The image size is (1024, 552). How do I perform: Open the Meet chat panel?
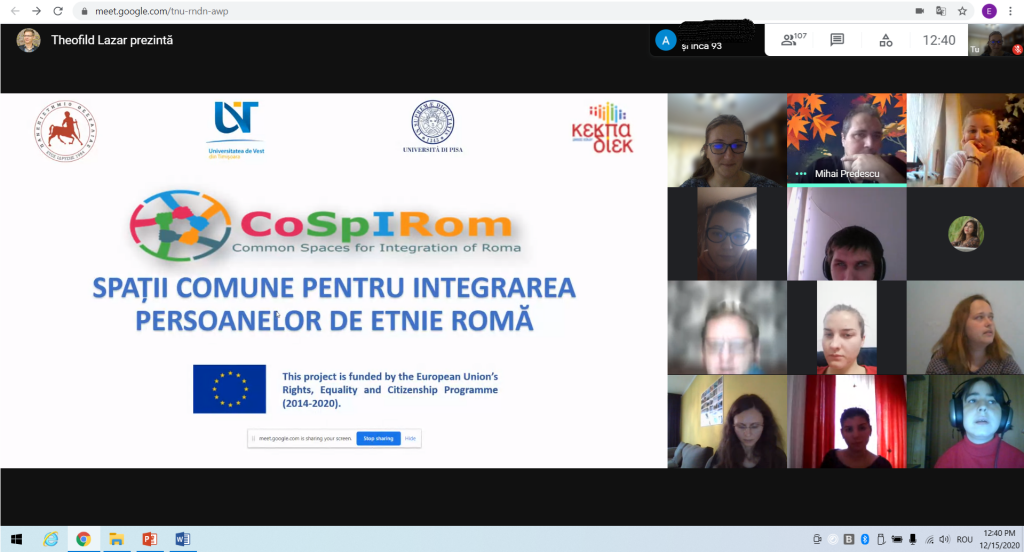tap(837, 40)
